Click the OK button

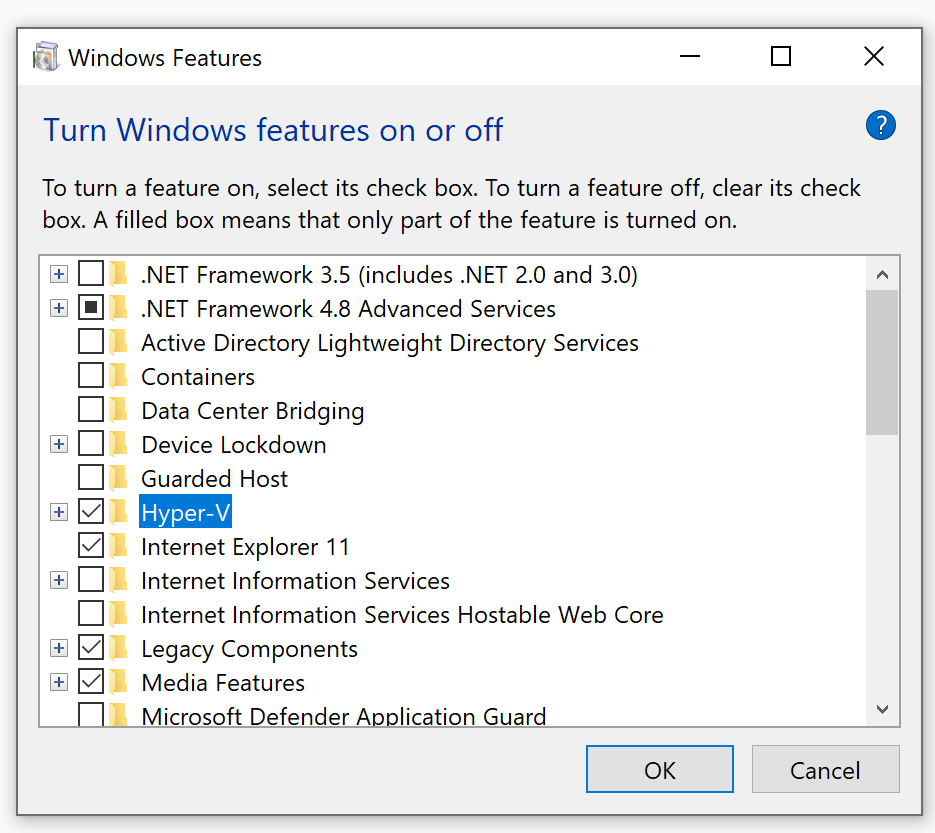(659, 769)
